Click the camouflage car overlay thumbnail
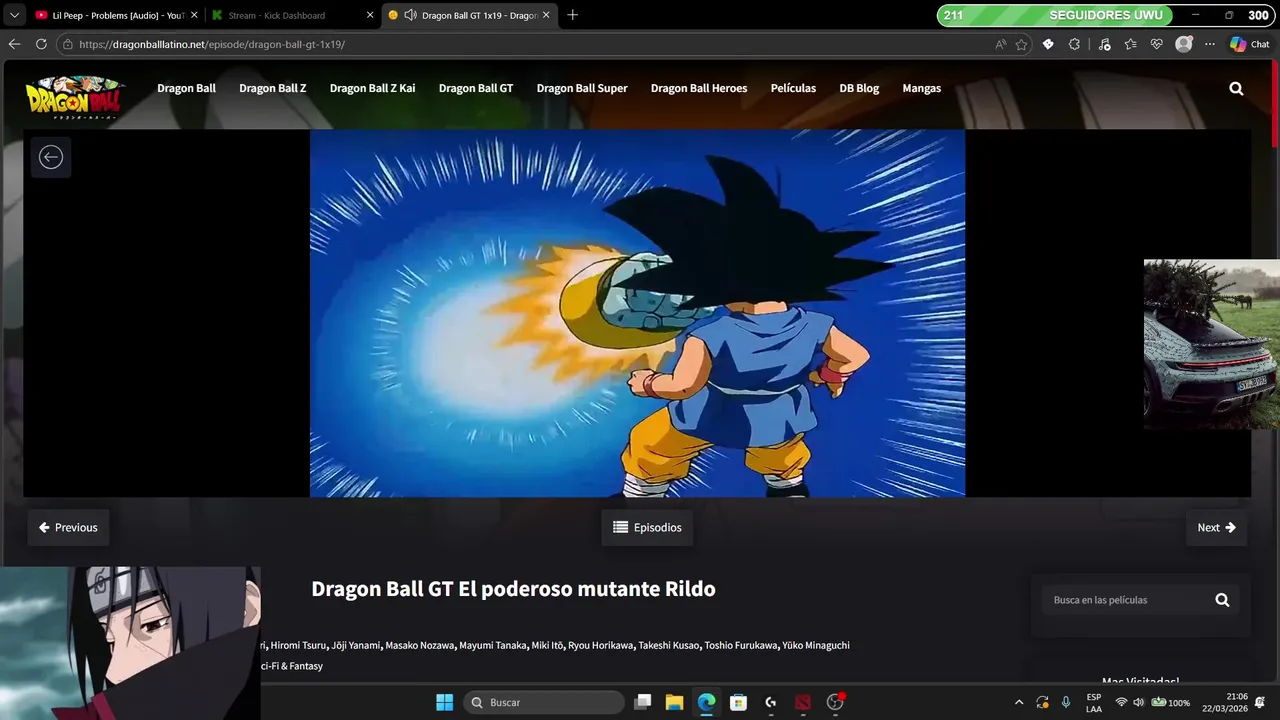The height and width of the screenshot is (720, 1280). (x=1212, y=344)
